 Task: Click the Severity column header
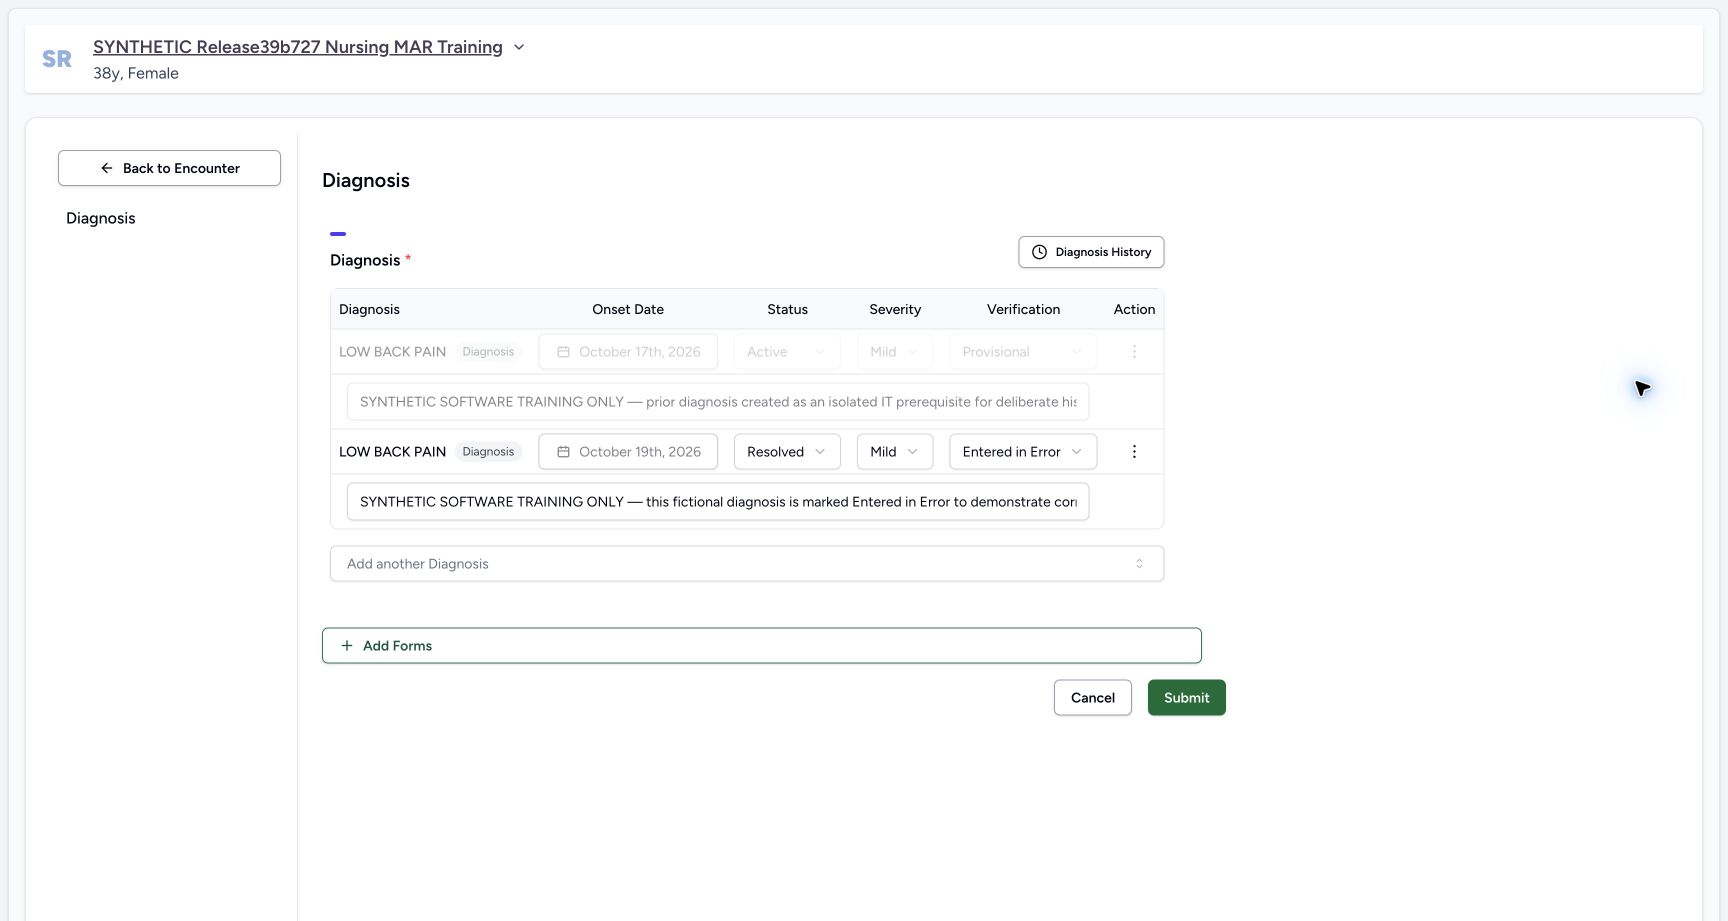895,310
